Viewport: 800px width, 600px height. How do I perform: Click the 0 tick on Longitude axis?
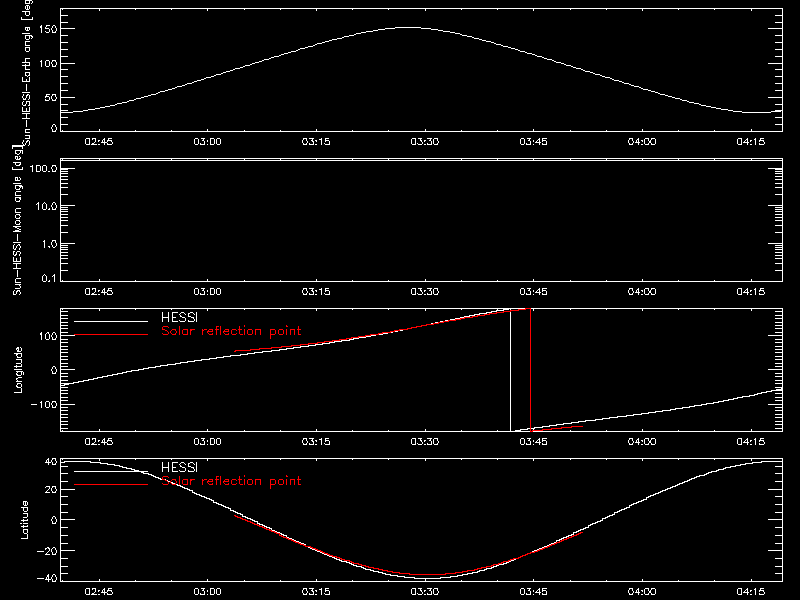54,370
